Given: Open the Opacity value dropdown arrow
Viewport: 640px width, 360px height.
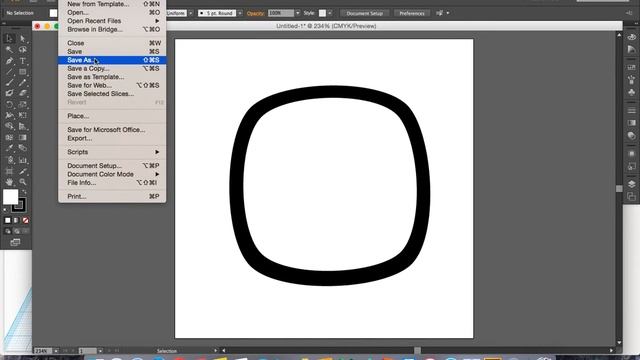Looking at the screenshot, I should pyautogui.click(x=298, y=13).
